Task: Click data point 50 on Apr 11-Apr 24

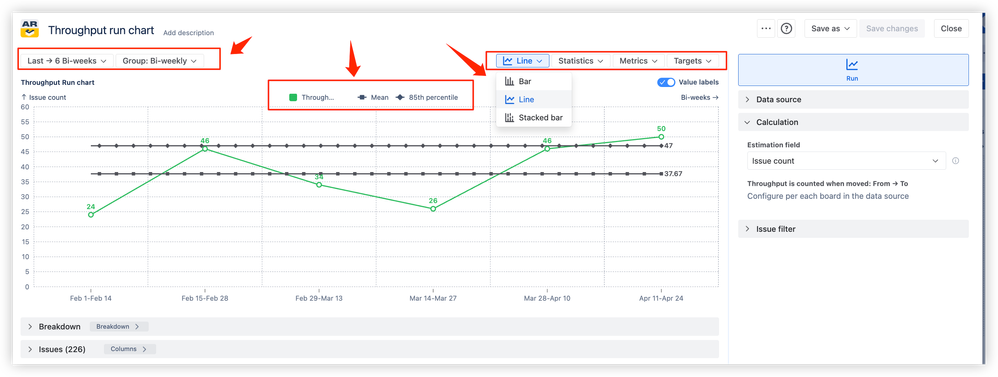Action: [x=661, y=137]
